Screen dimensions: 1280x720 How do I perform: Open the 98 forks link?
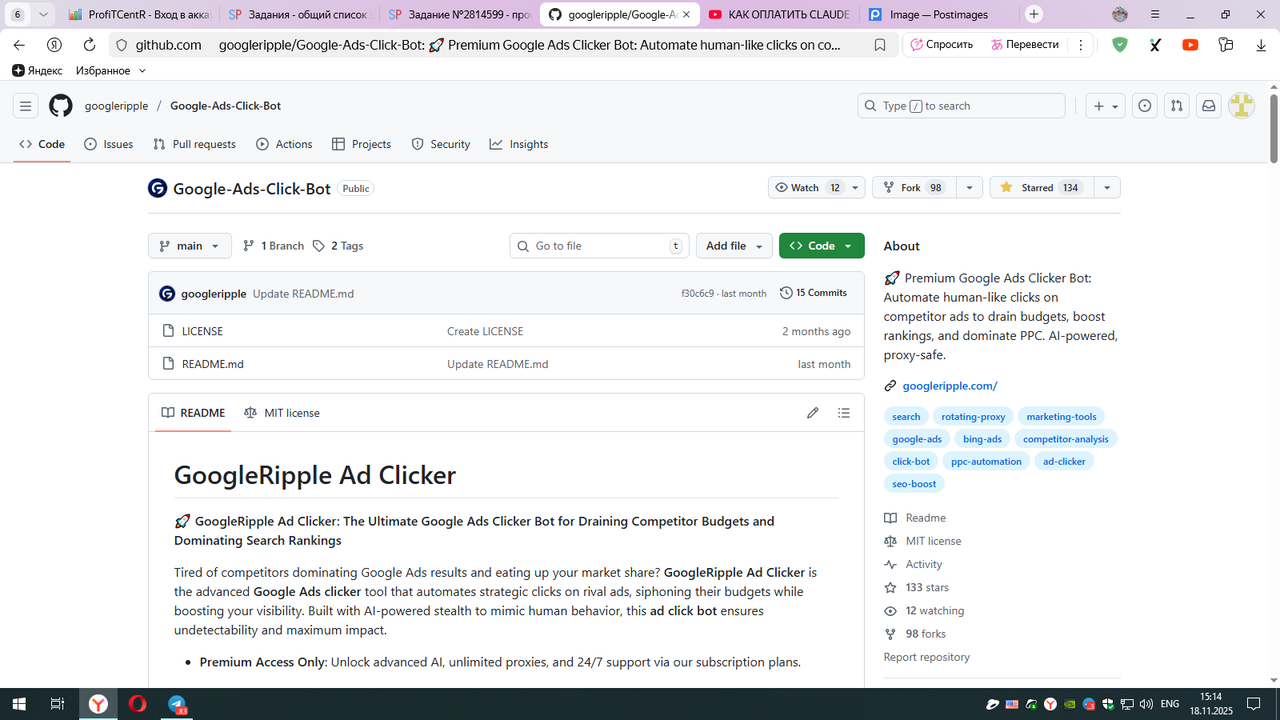coord(915,633)
